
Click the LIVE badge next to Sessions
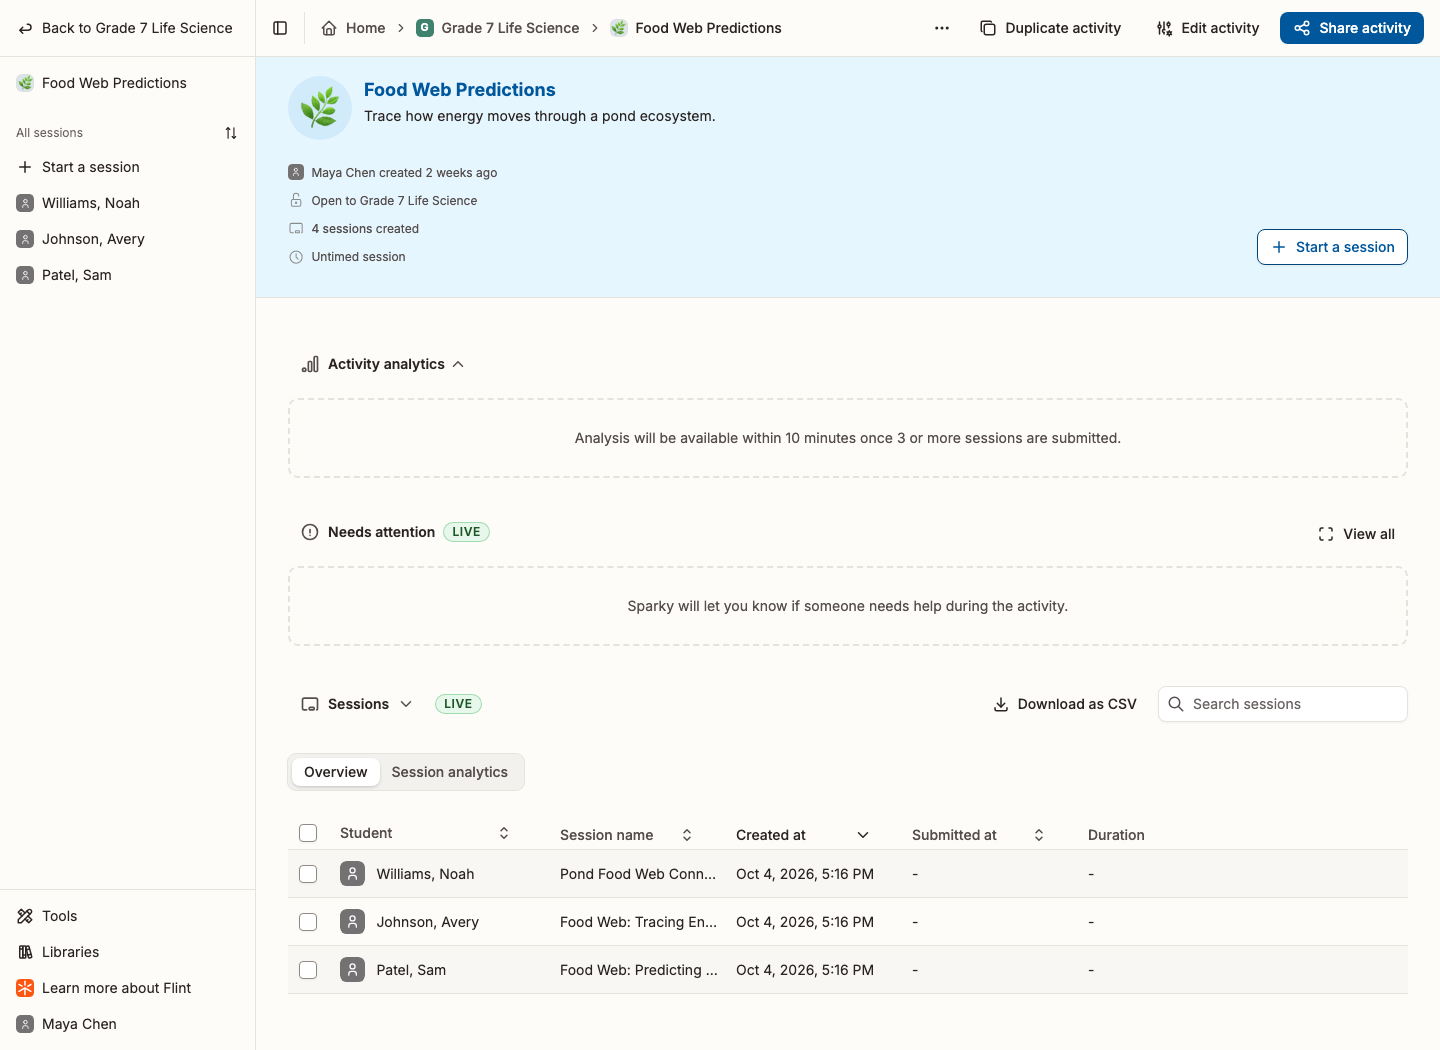(x=458, y=704)
